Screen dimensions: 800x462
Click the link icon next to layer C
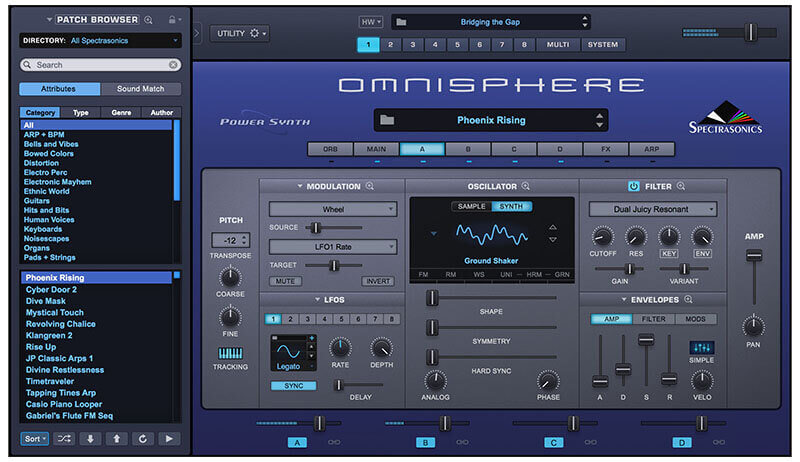590,442
